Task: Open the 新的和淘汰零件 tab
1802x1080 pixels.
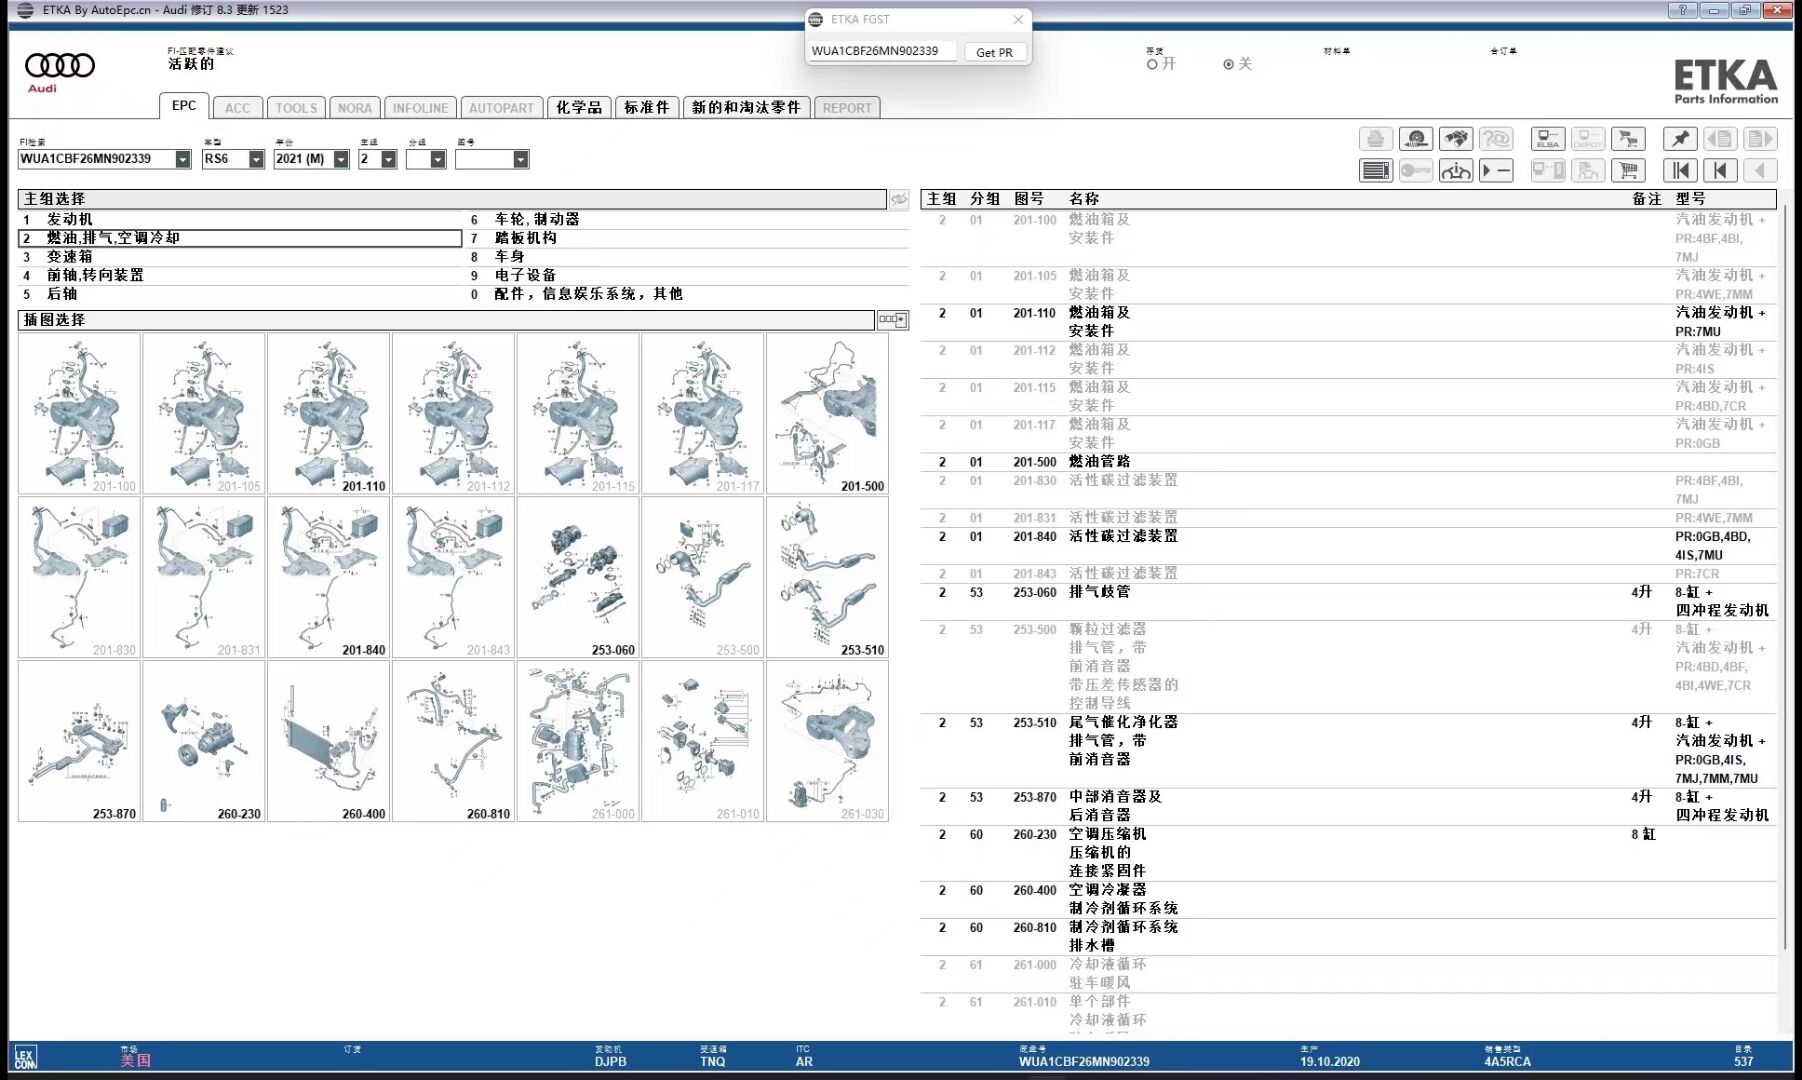Action: (746, 108)
